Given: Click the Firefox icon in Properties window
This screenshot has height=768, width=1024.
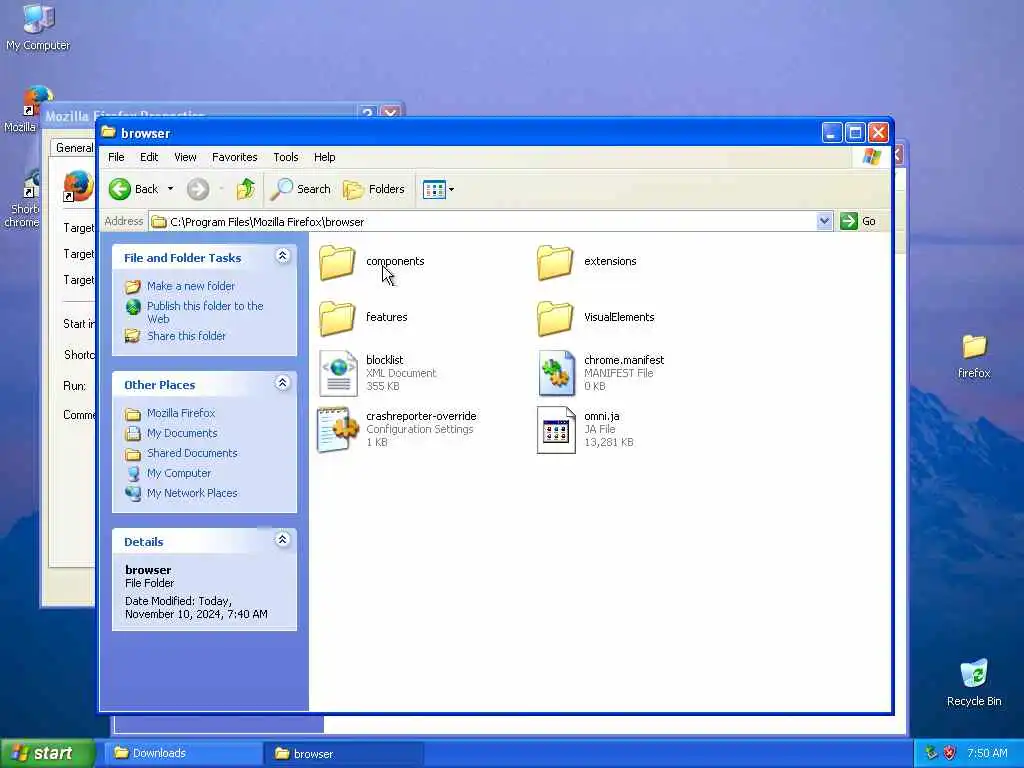Looking at the screenshot, I should 78,186.
